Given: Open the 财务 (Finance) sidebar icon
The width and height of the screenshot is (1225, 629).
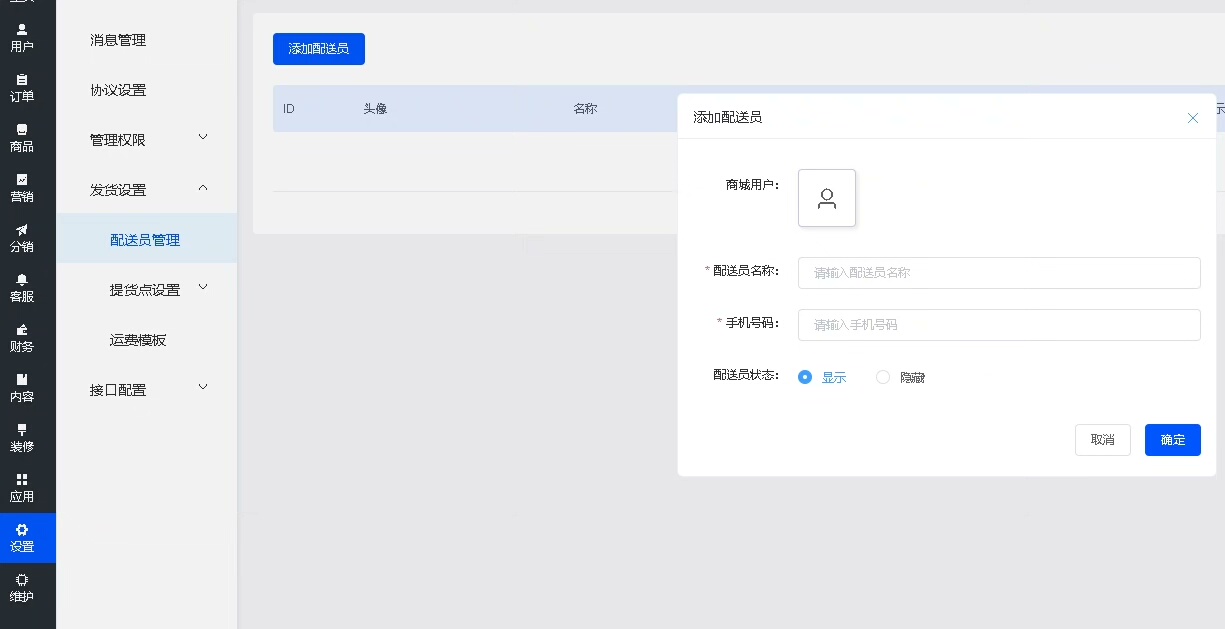Looking at the screenshot, I should click(x=22, y=338).
